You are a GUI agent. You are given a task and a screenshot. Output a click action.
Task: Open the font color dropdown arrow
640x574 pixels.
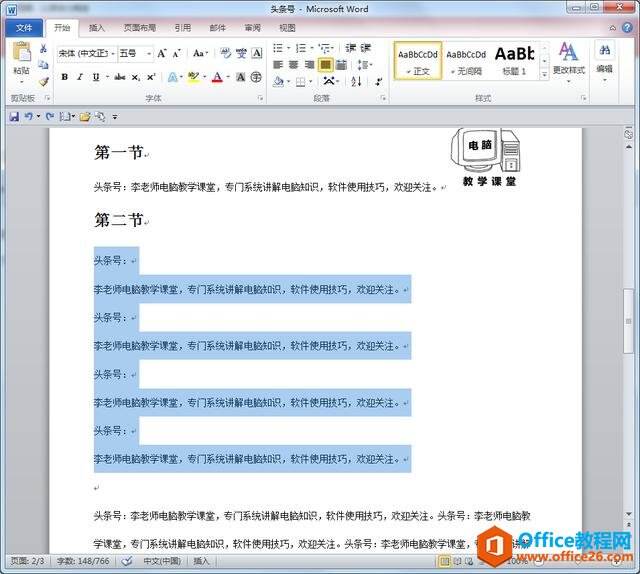228,77
